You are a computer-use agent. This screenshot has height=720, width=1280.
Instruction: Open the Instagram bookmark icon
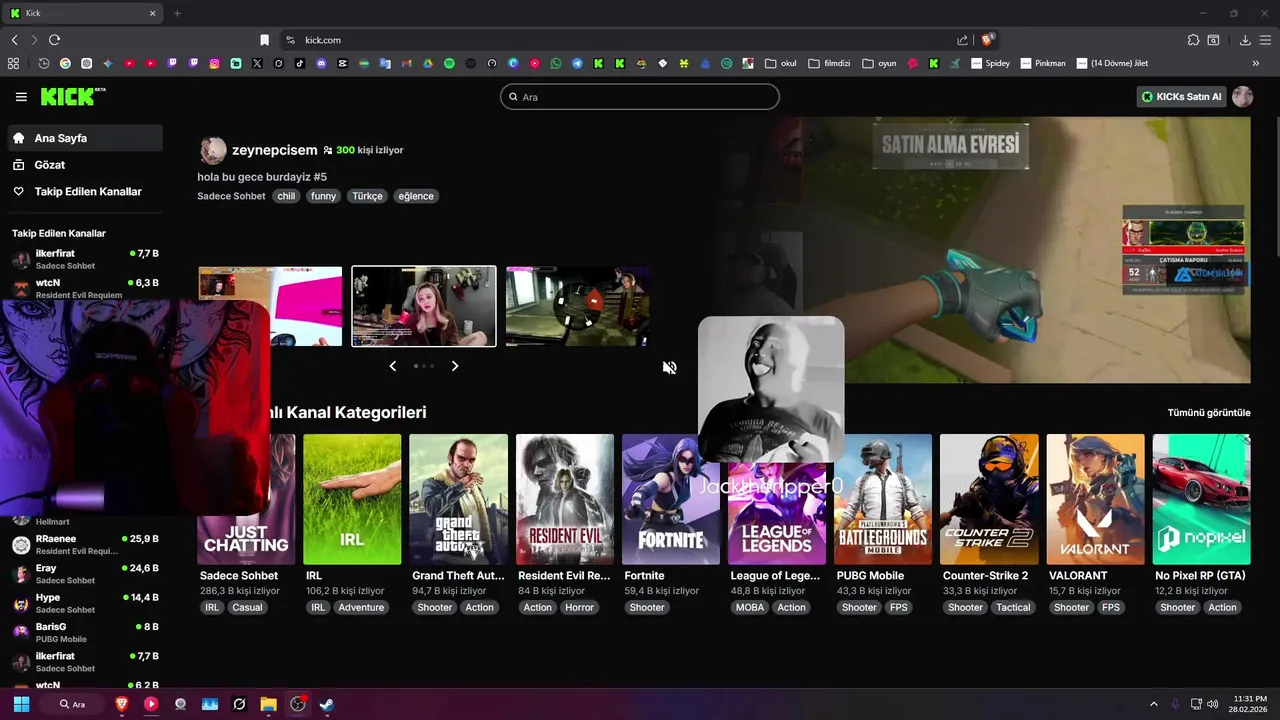214,63
